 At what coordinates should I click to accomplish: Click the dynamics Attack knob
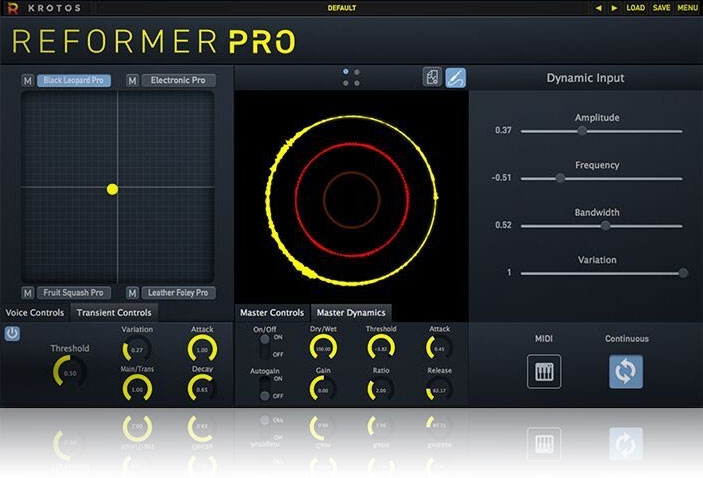[439, 348]
